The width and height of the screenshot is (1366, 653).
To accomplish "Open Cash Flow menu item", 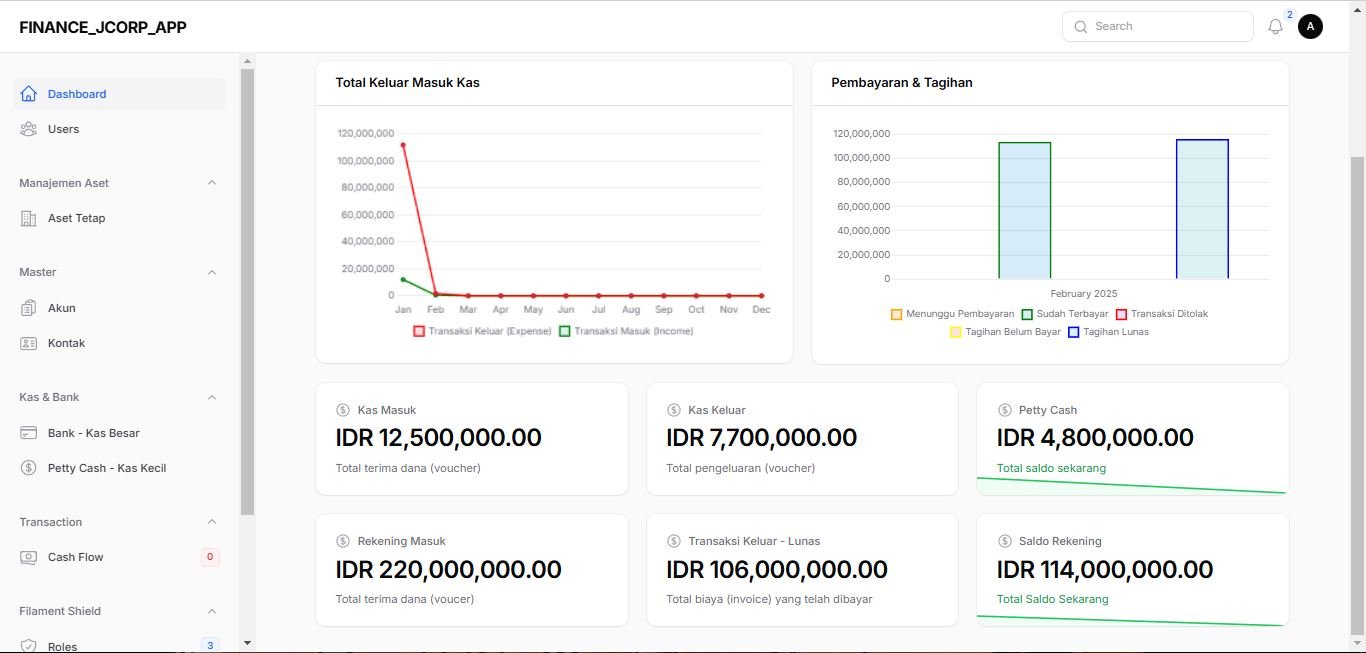I will click(x=76, y=557).
